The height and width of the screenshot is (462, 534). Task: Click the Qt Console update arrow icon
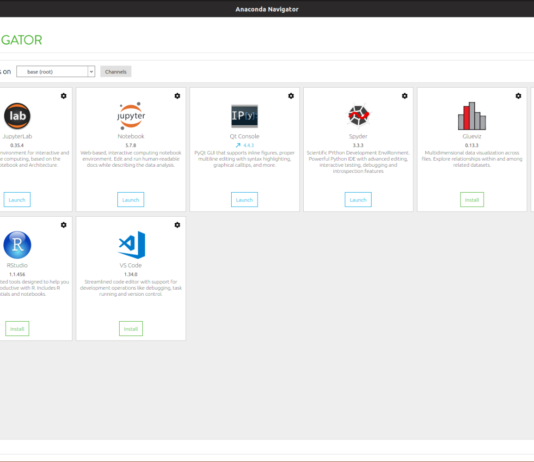pos(238,145)
